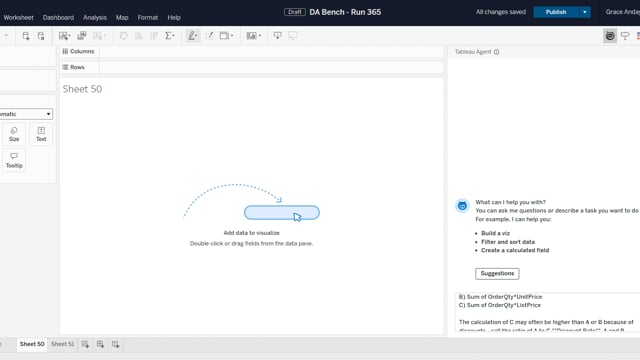Click the Draft badge
The width and height of the screenshot is (640, 360).
[x=295, y=12]
